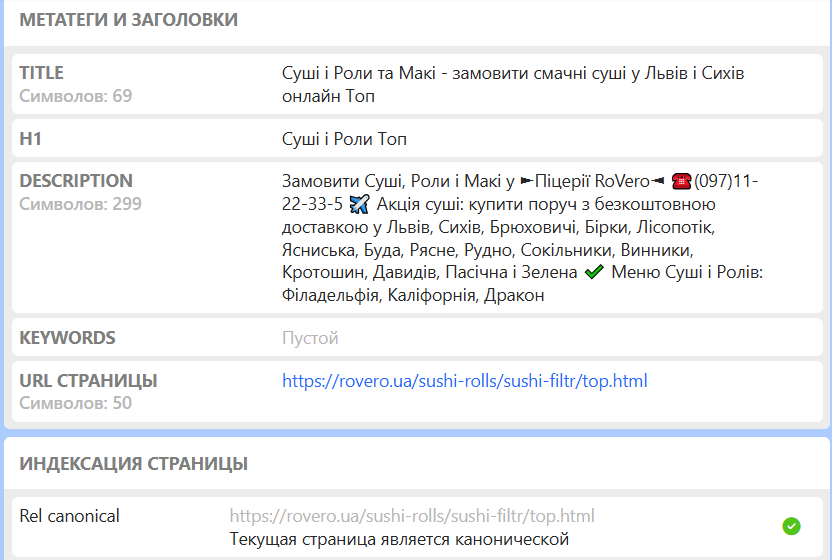Click the text Текущая страница является канонической
The height and width of the screenshot is (560, 832).
[x=399, y=539]
